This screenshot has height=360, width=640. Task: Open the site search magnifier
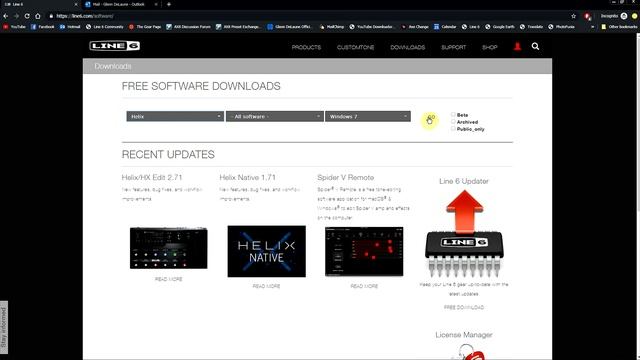click(535, 47)
